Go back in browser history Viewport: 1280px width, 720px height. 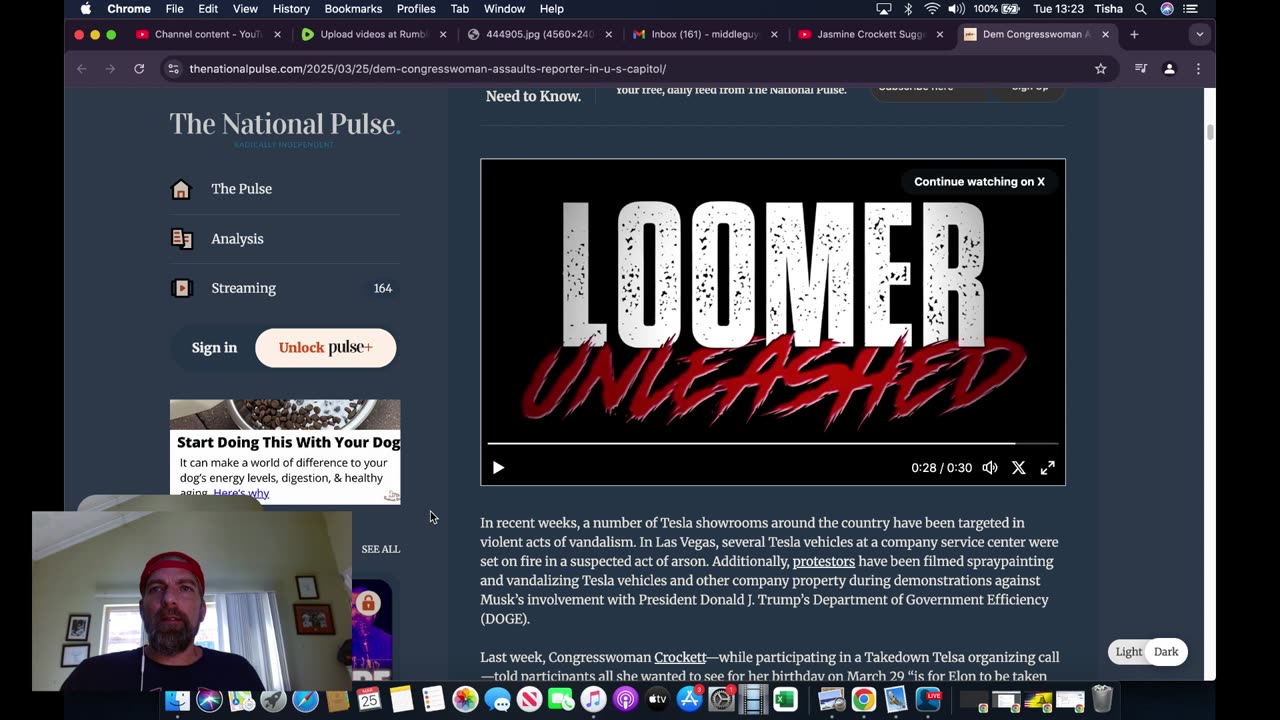tap(82, 69)
